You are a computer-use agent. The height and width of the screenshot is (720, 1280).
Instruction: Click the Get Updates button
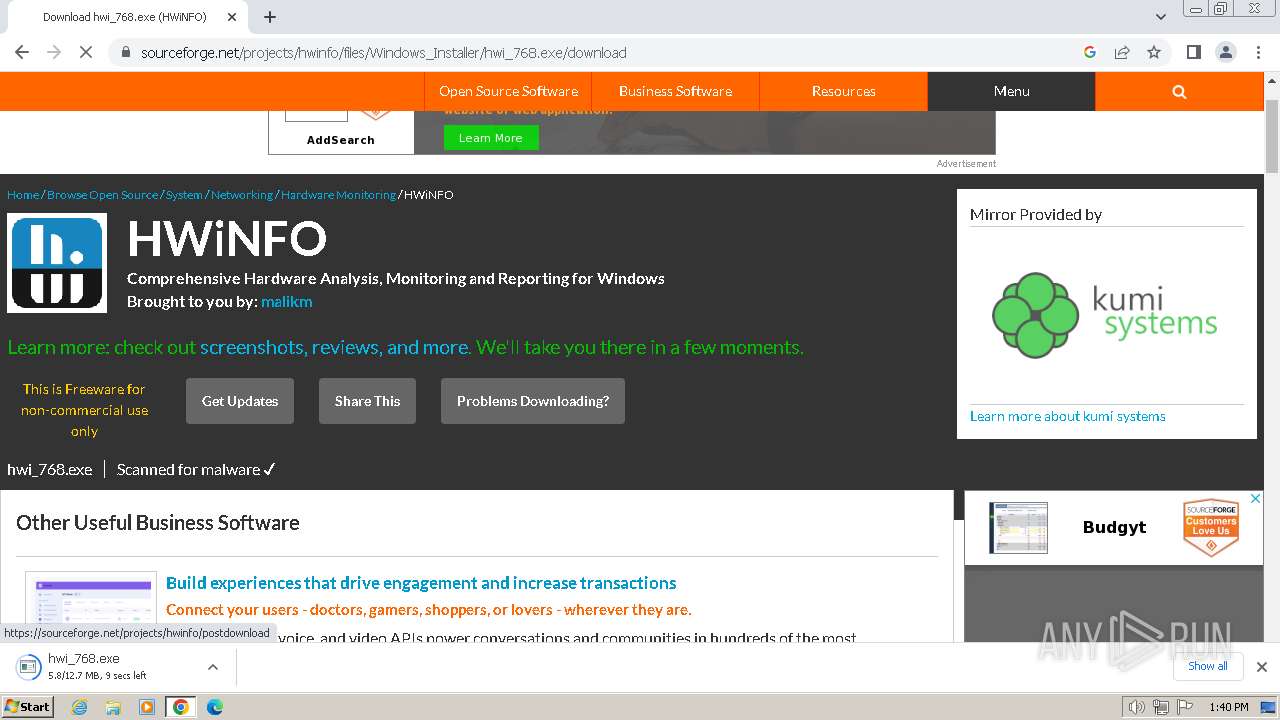coord(240,401)
